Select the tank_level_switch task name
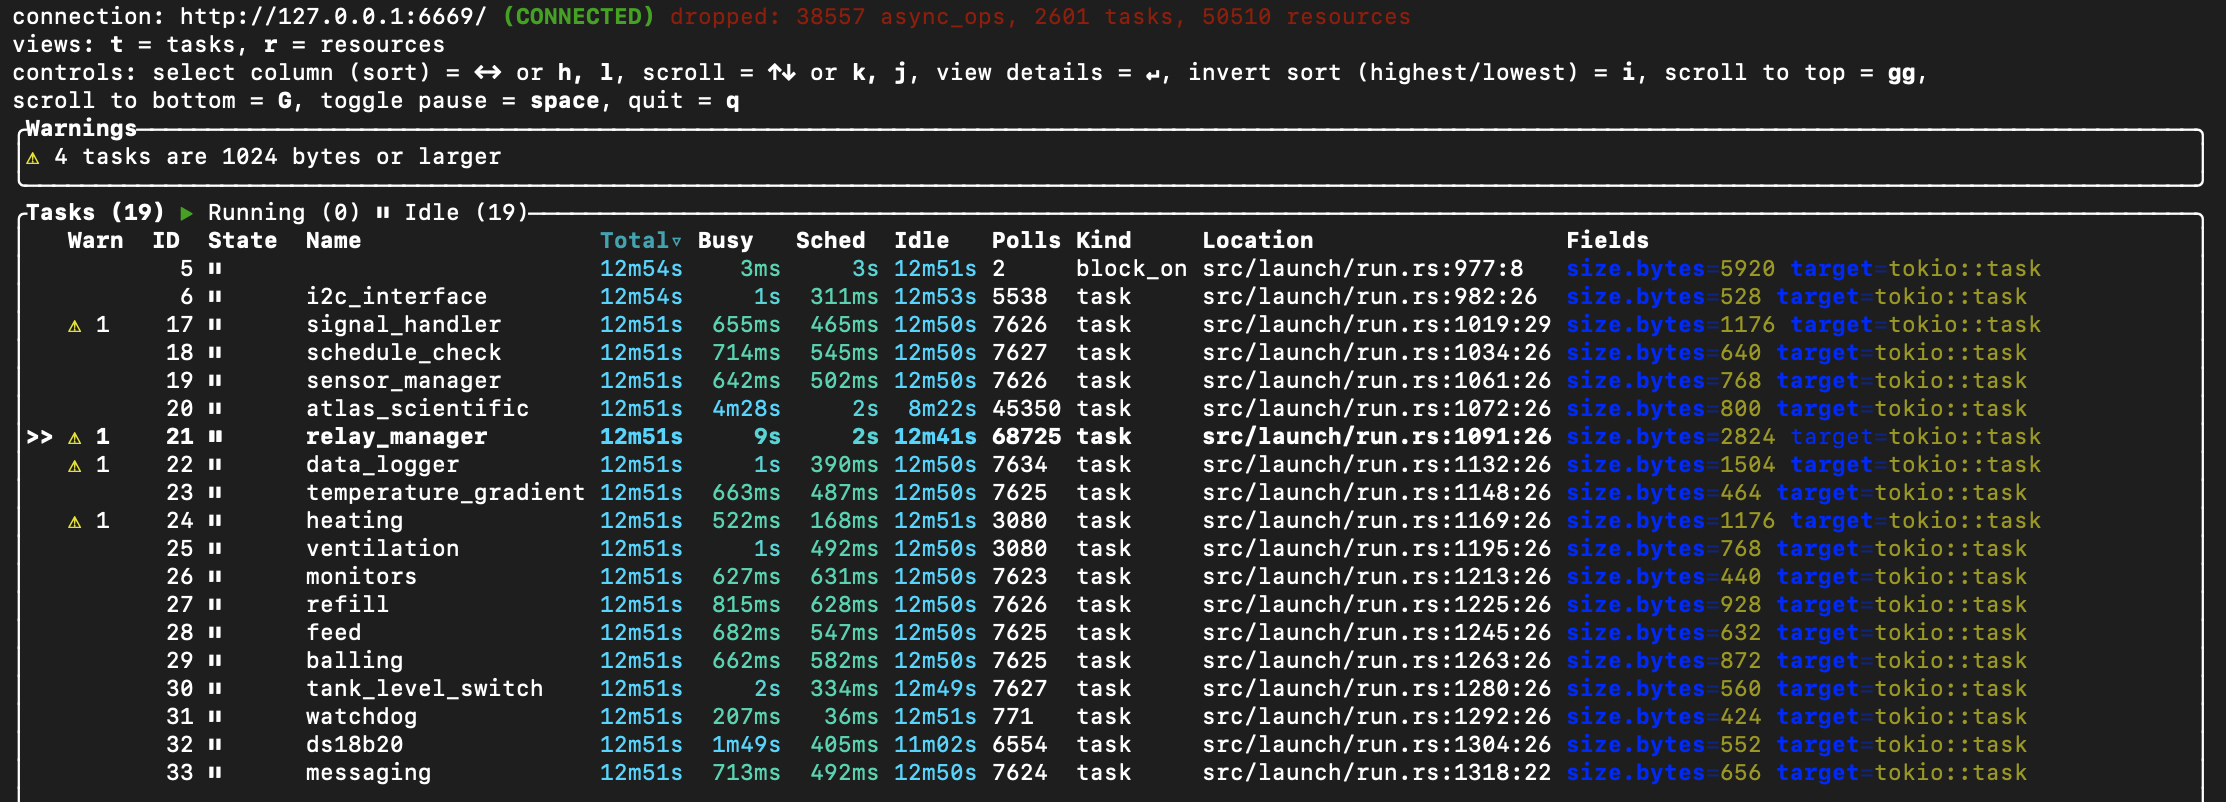This screenshot has width=2226, height=802. 424,689
